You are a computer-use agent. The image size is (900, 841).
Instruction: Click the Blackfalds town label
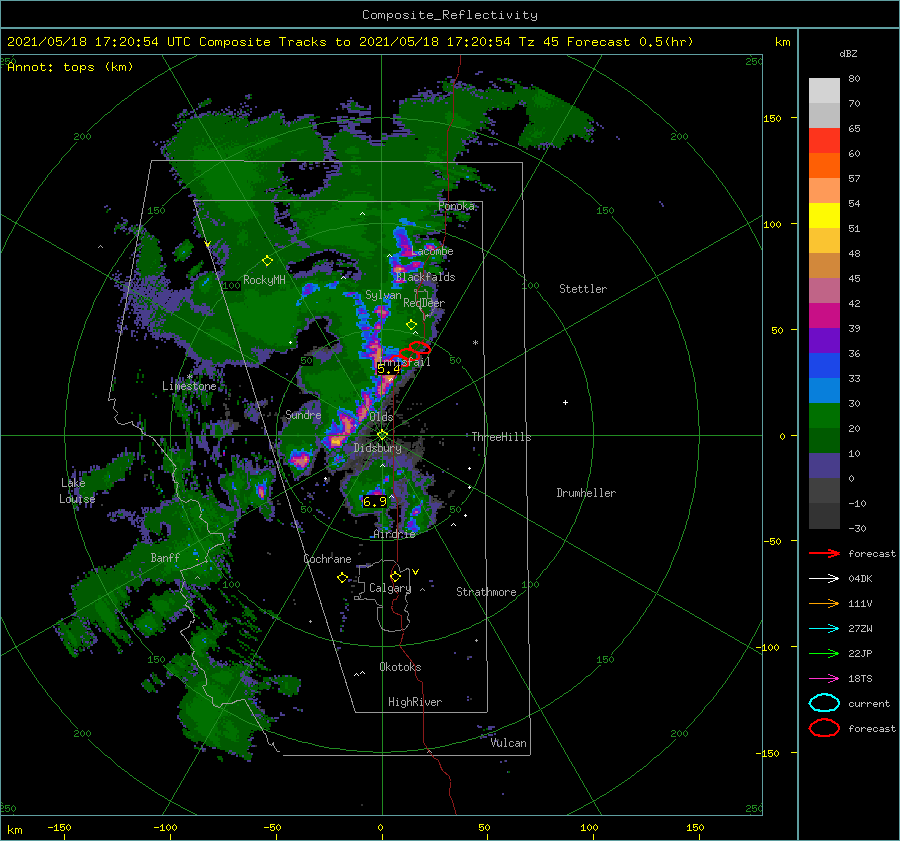click(425, 277)
